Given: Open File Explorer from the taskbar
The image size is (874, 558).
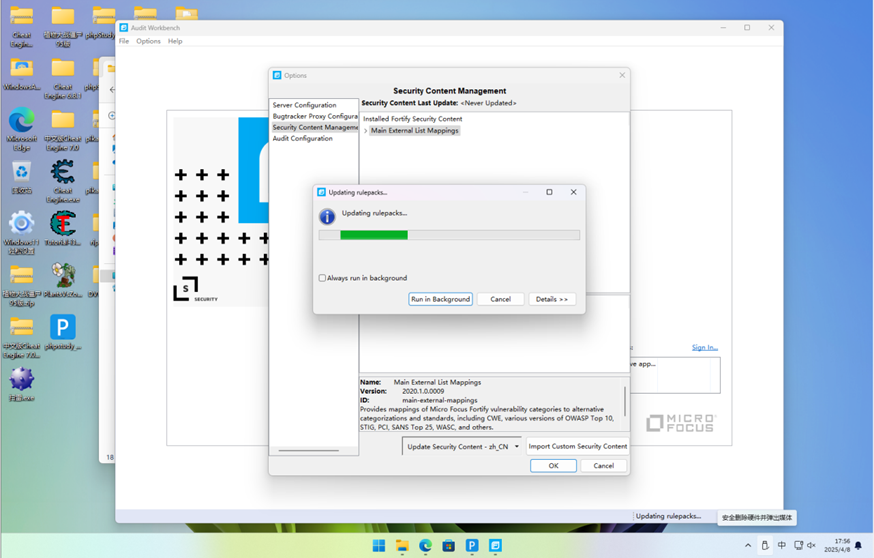Looking at the screenshot, I should (402, 546).
